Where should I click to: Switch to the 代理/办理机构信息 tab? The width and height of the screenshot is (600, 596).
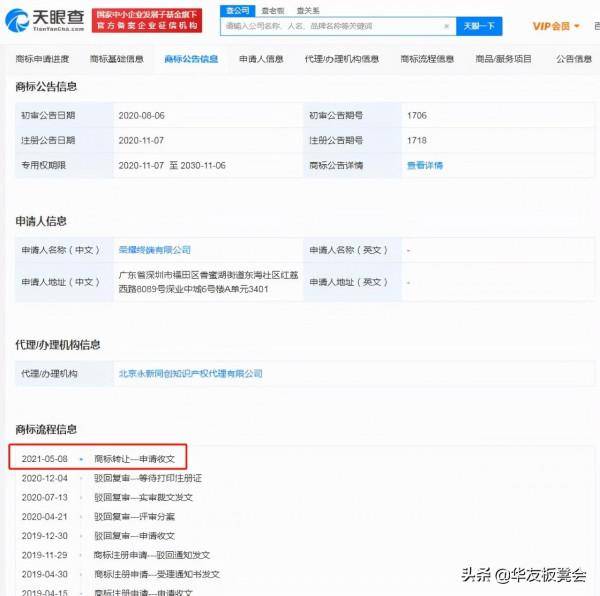(x=342, y=59)
